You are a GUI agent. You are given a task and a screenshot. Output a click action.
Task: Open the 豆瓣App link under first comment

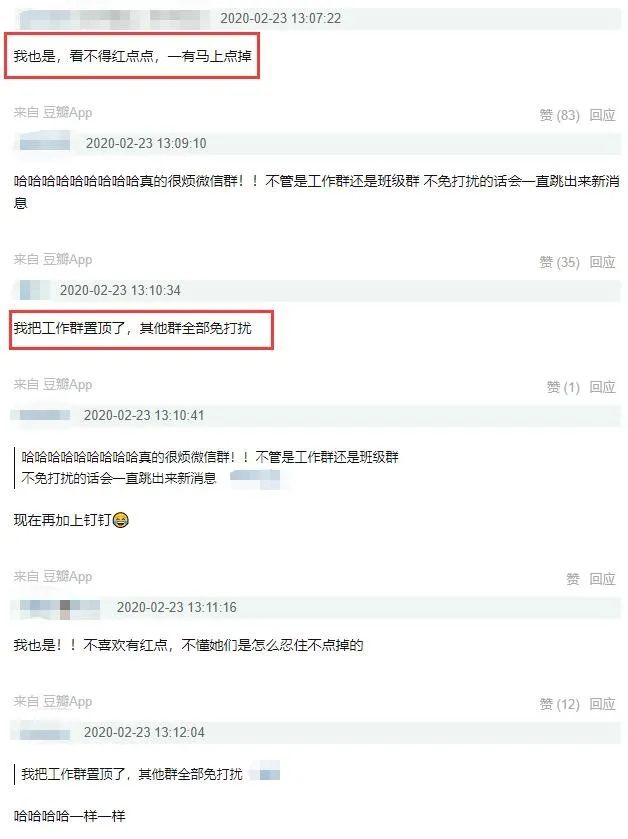67,112
